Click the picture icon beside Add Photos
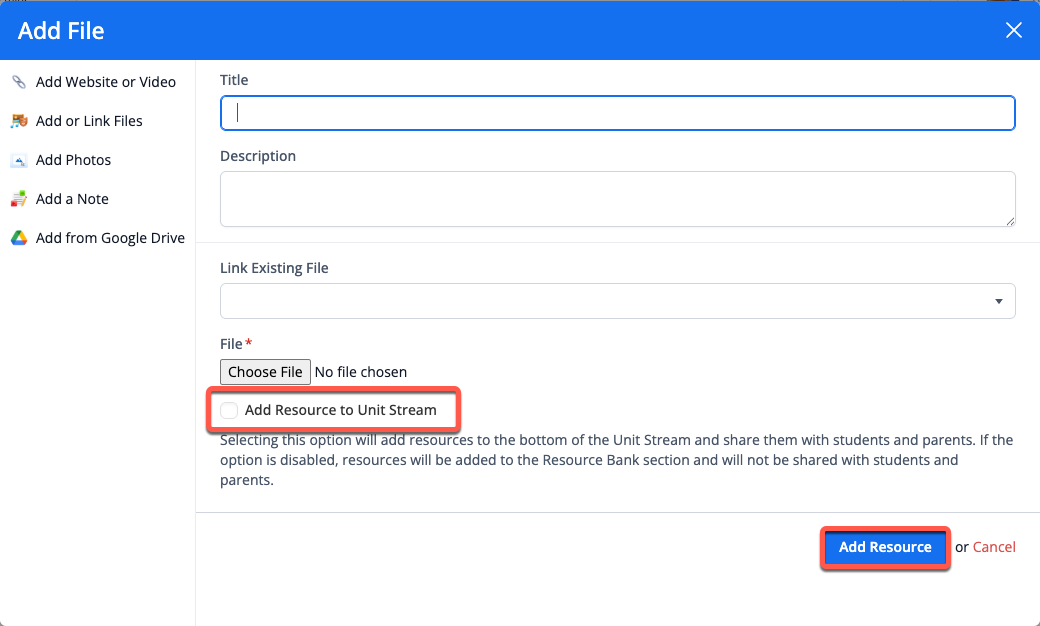This screenshot has height=626, width=1040. tap(19, 160)
